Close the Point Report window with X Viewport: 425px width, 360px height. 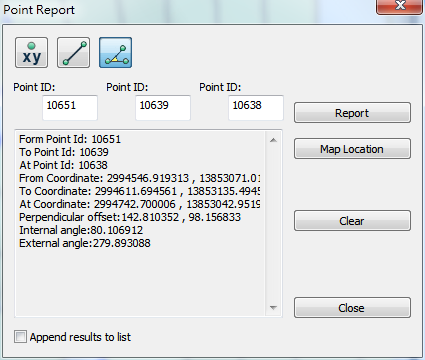click(399, 6)
